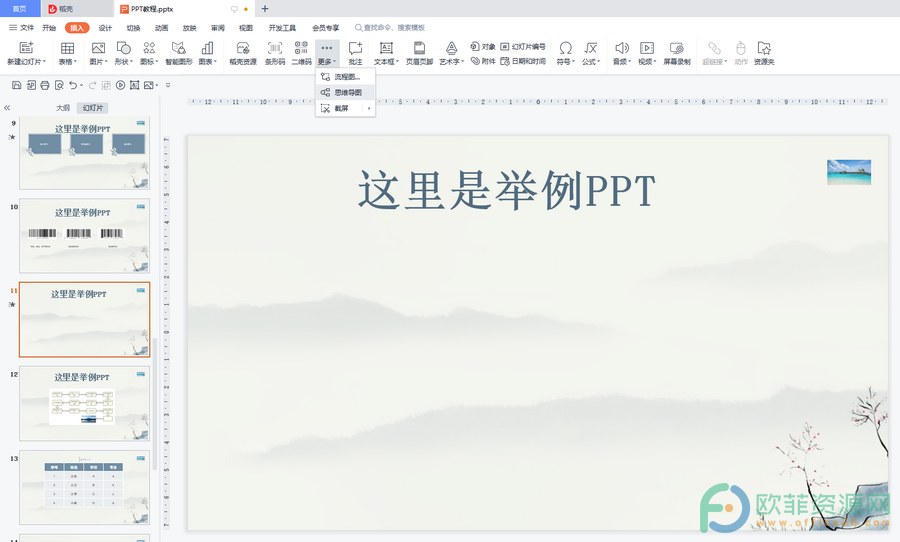Select slide 13 thumbnail with table
900x542 pixels.
tap(84, 487)
